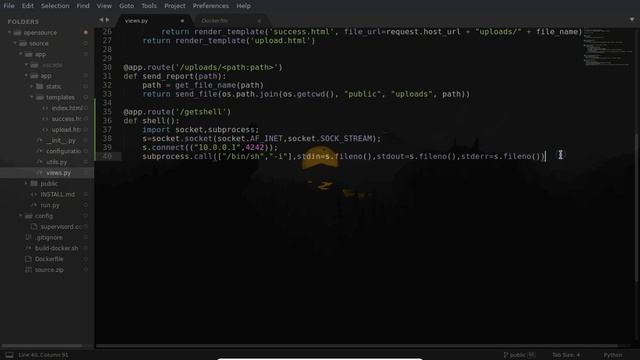The height and width of the screenshot is (360, 640).
Task: Click the editor vertical scrollbar
Action: pyautogui.click(x=637, y=207)
